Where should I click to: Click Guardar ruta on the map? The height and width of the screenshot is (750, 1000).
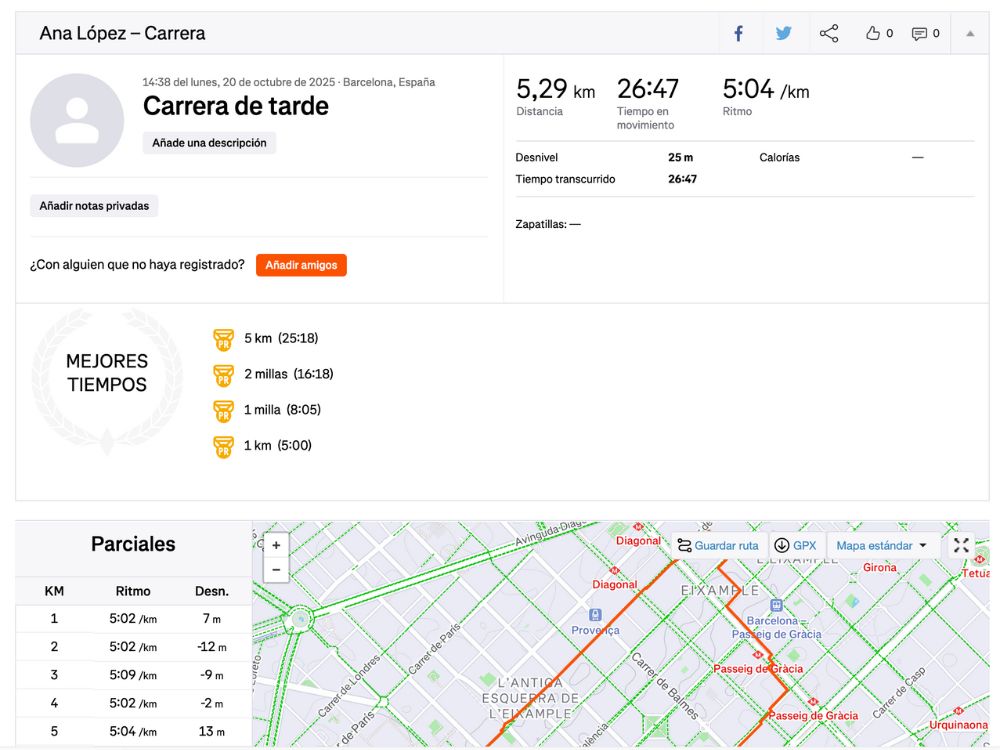tap(717, 546)
